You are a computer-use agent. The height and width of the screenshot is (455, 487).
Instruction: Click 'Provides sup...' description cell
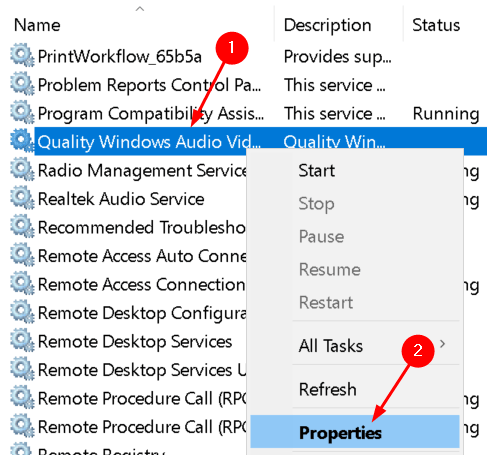(x=337, y=57)
